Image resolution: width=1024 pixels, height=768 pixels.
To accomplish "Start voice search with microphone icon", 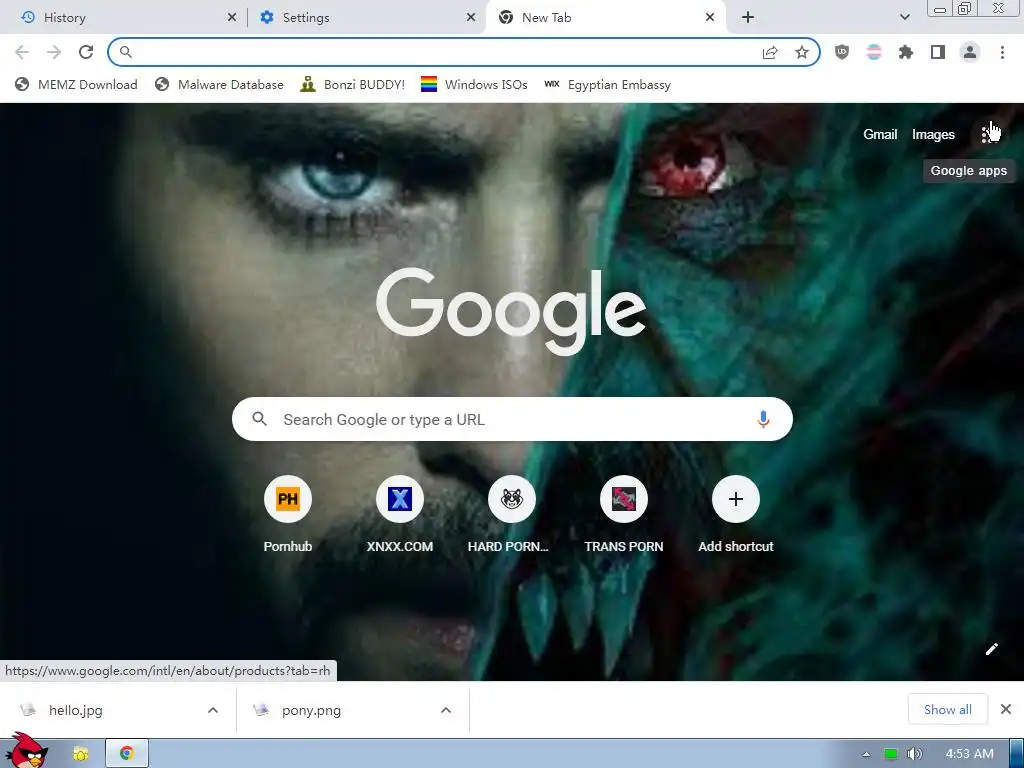I will pyautogui.click(x=763, y=419).
